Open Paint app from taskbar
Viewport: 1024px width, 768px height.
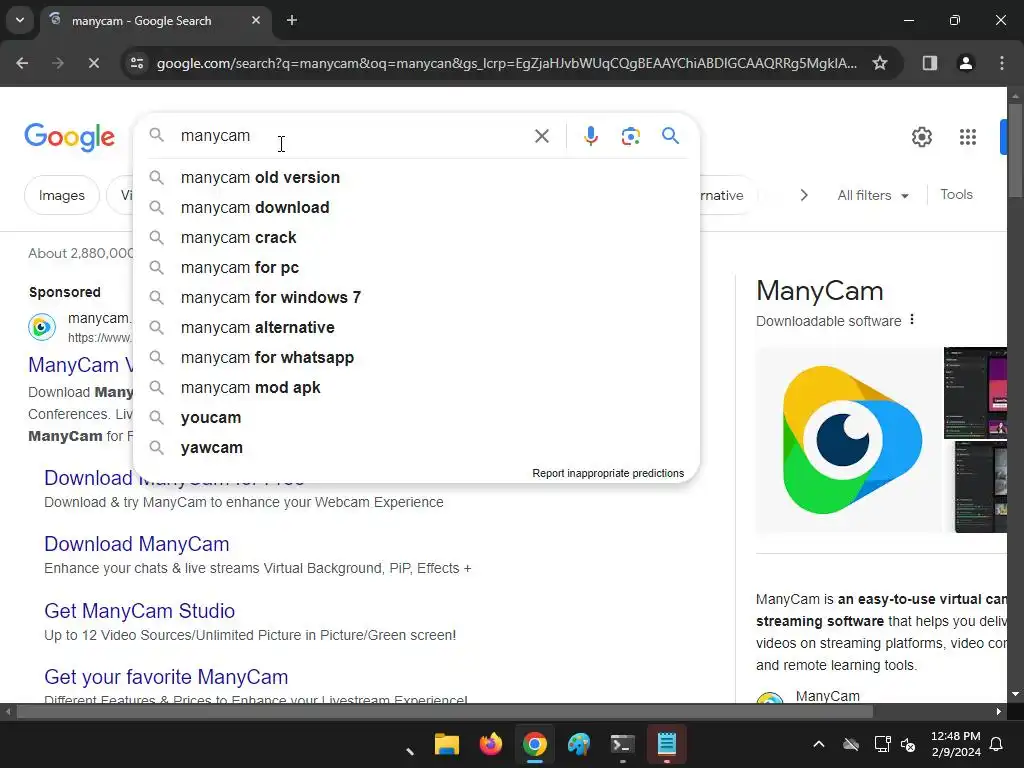579,744
